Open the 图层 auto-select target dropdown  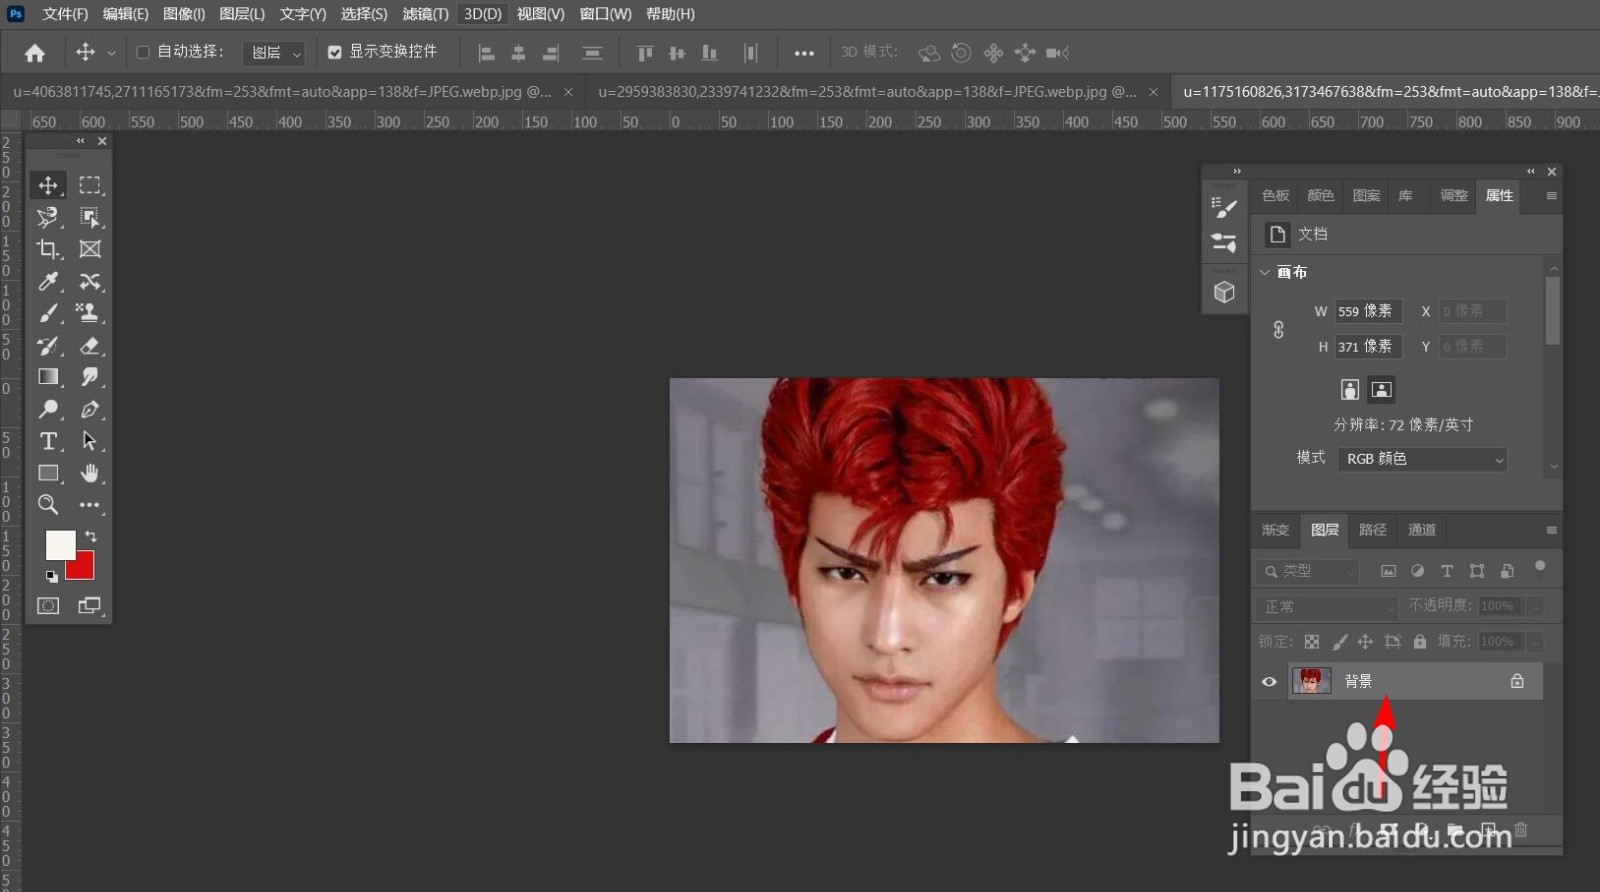click(275, 53)
